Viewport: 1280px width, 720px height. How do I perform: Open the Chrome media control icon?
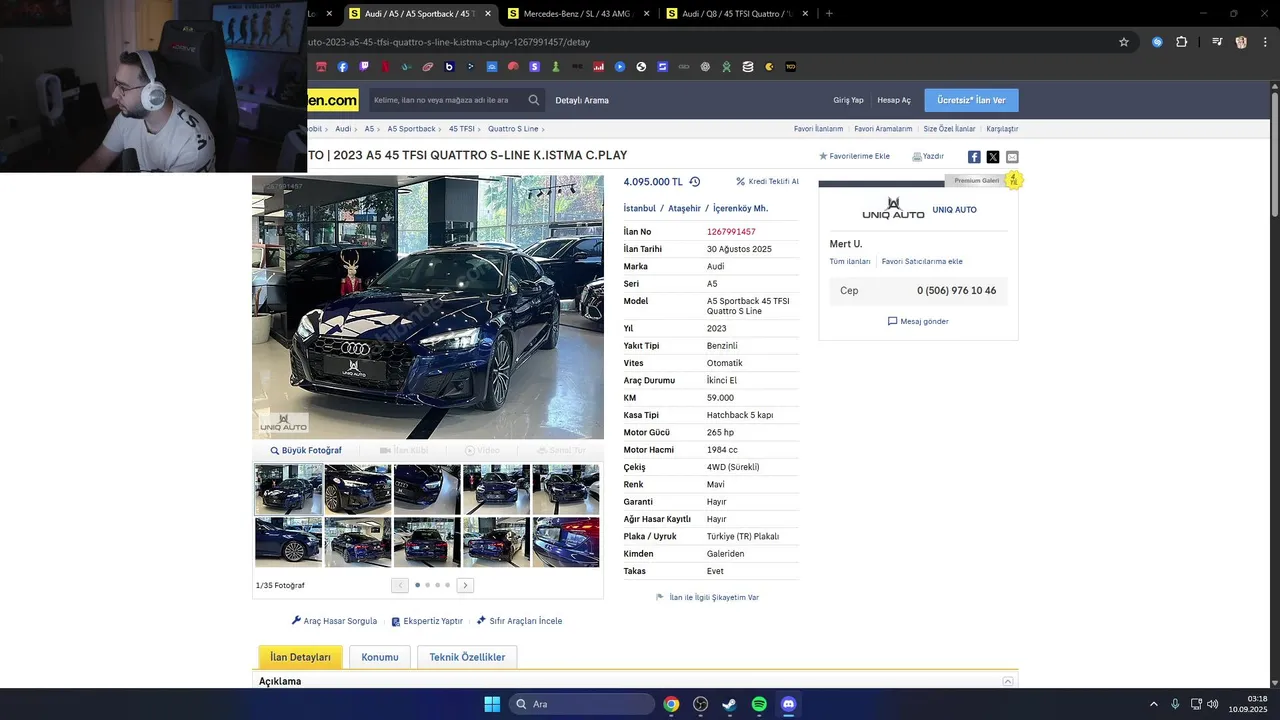1217,42
